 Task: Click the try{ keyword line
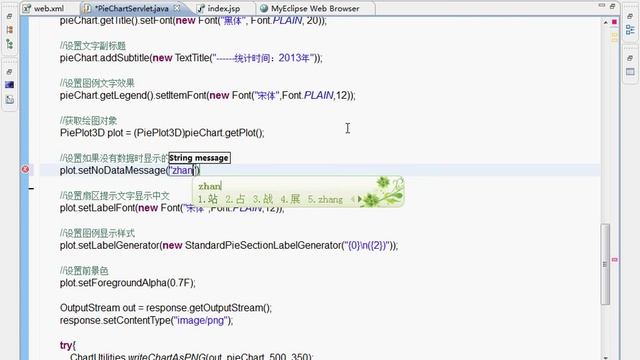coord(68,345)
